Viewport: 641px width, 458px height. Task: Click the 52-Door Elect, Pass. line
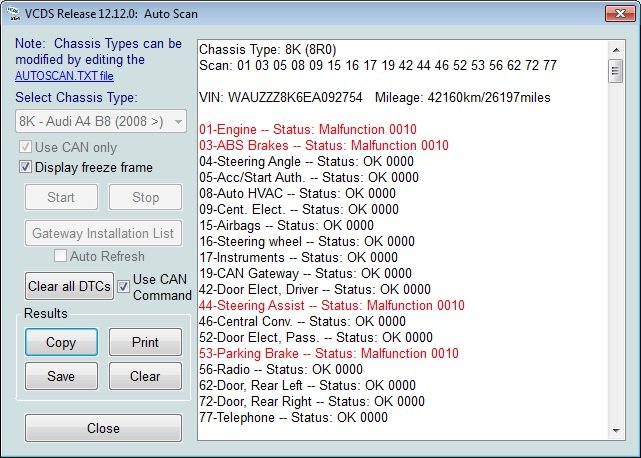click(x=316, y=337)
